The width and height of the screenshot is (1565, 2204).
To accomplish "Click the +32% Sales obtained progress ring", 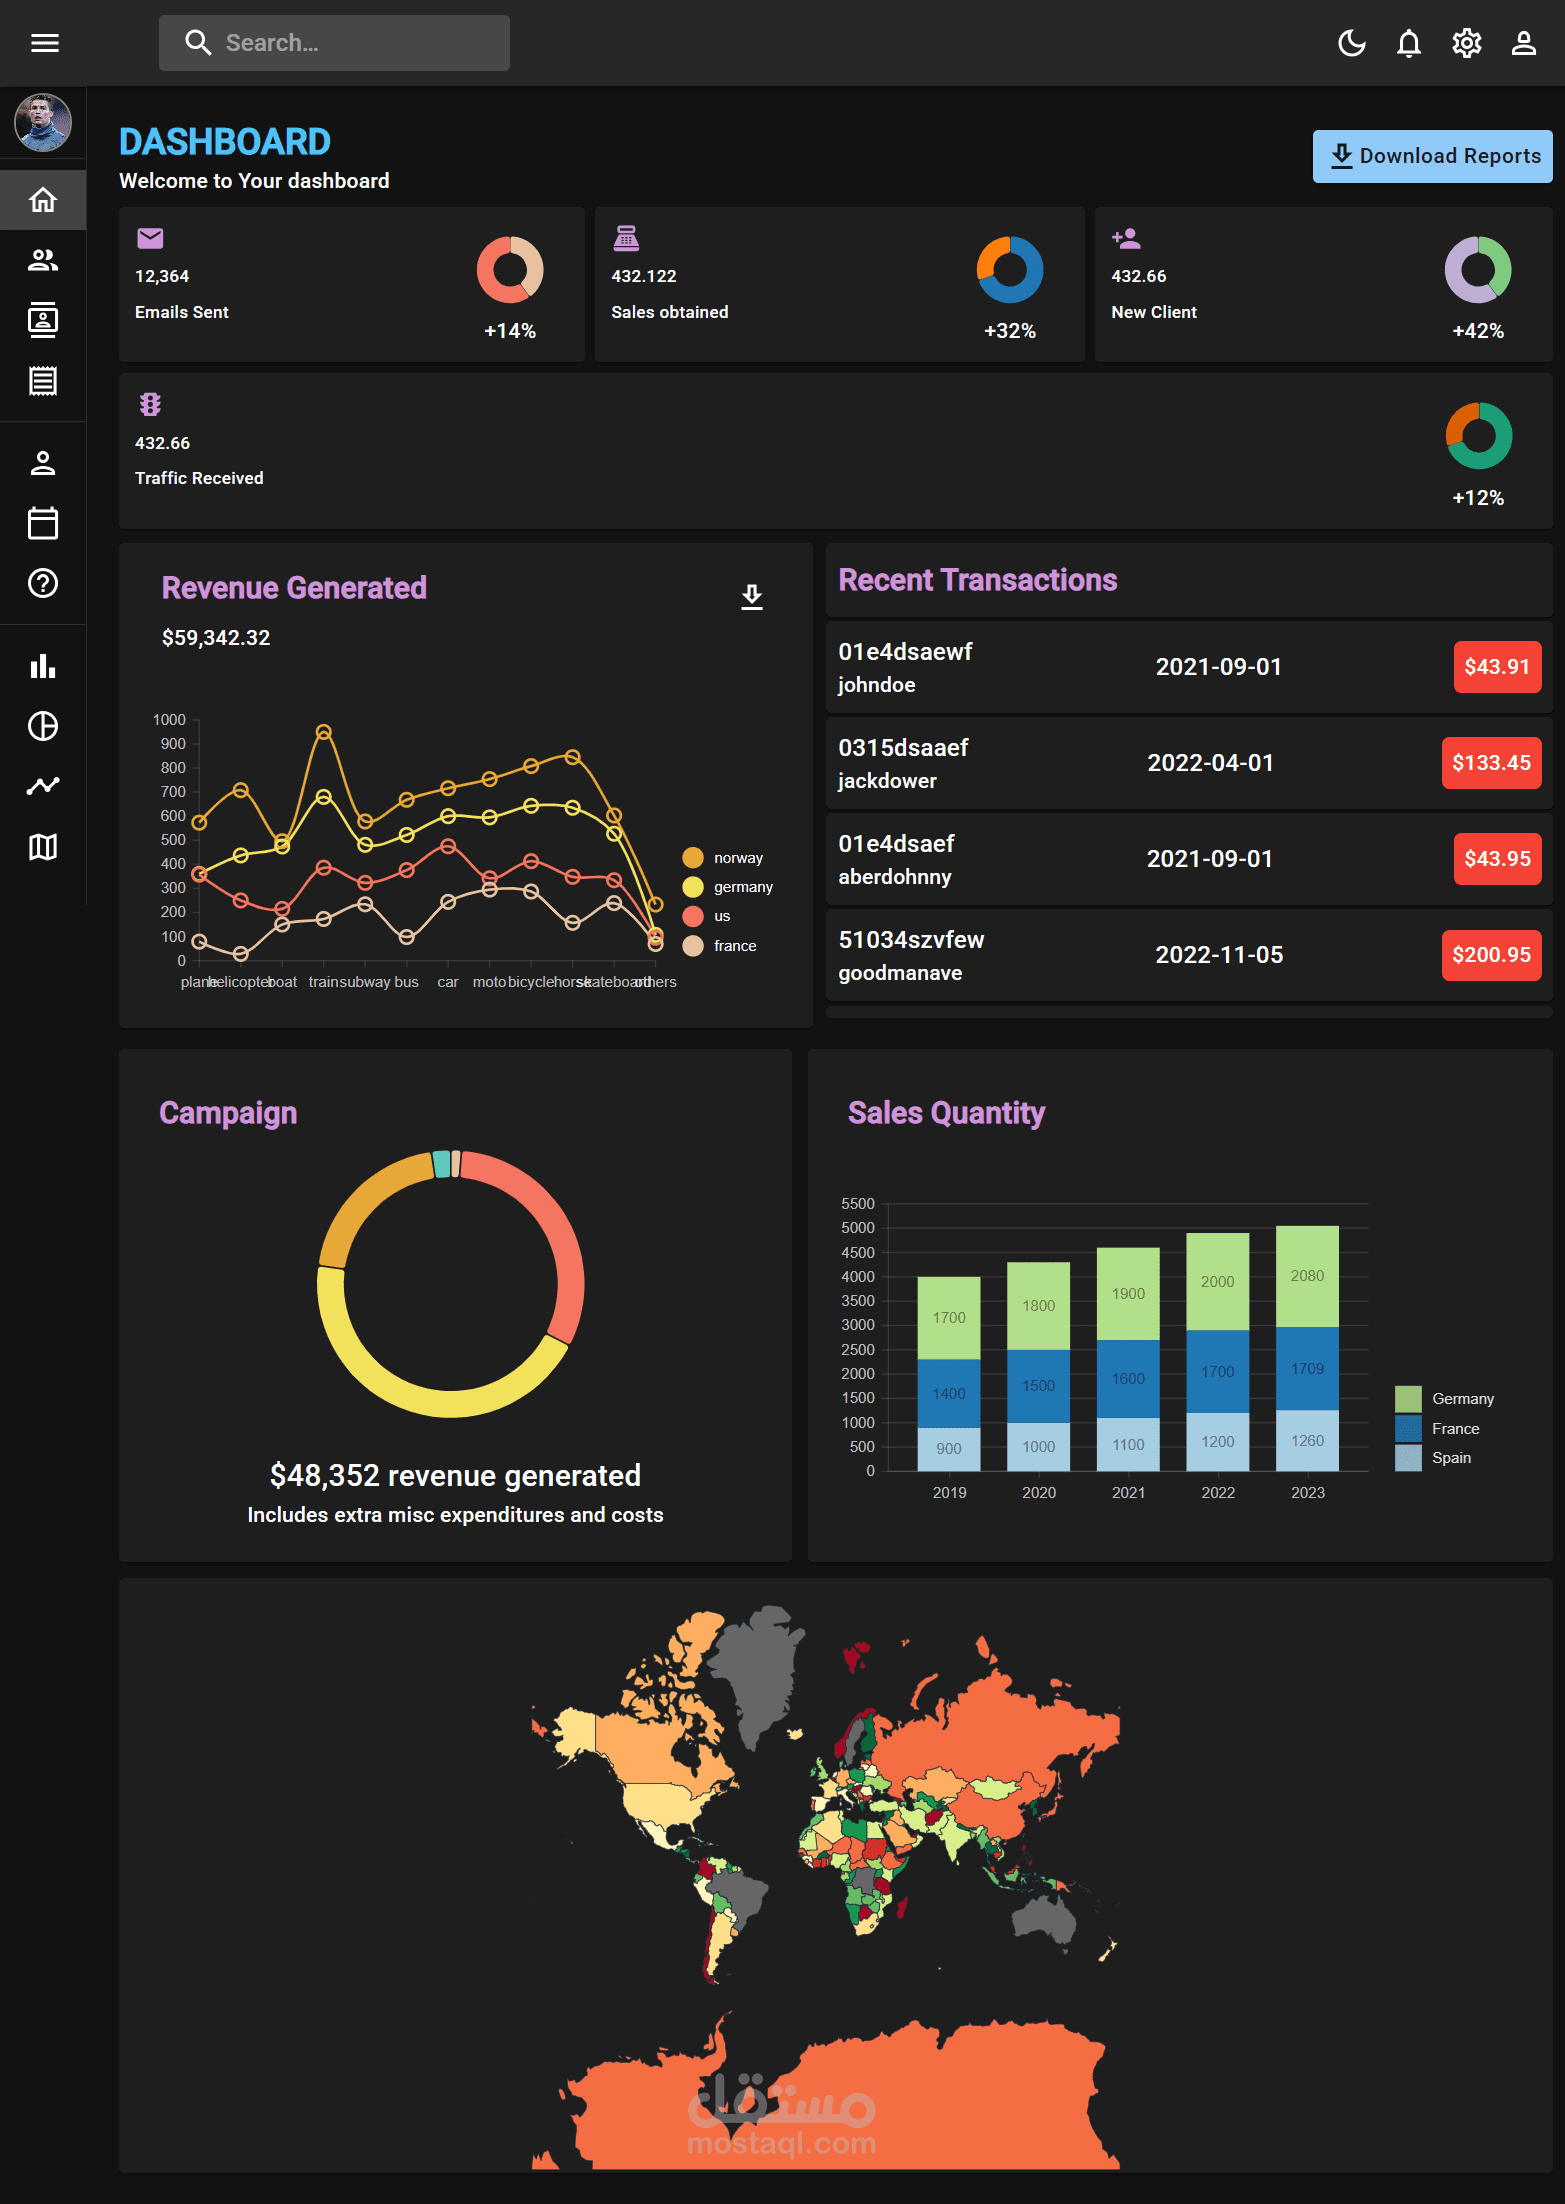I will click(x=1010, y=270).
